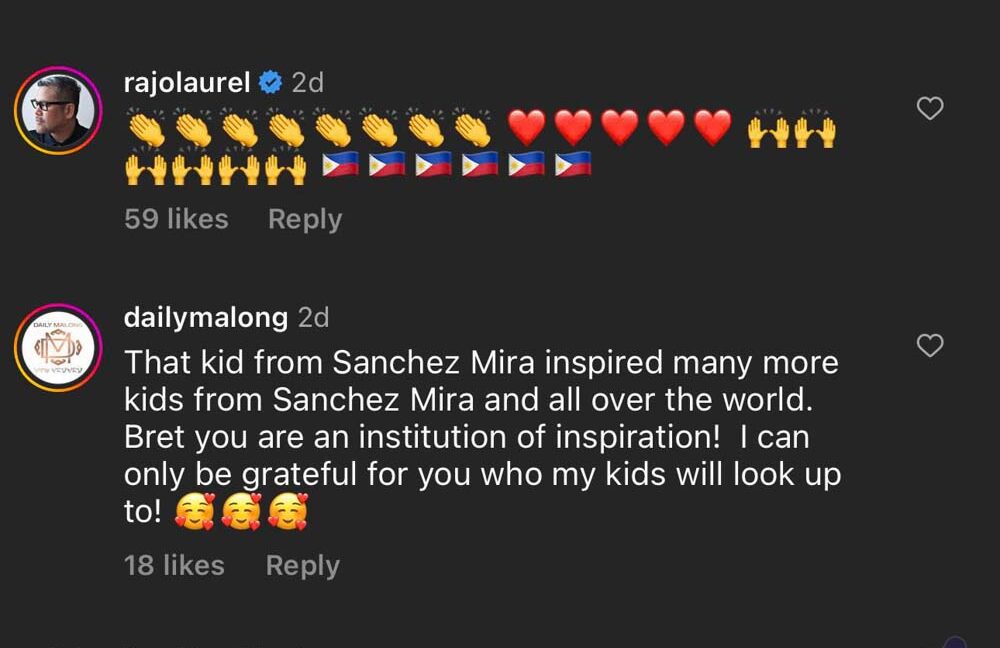Click the first smiling face with hearts emoji
This screenshot has height=648, width=1000.
click(x=195, y=512)
